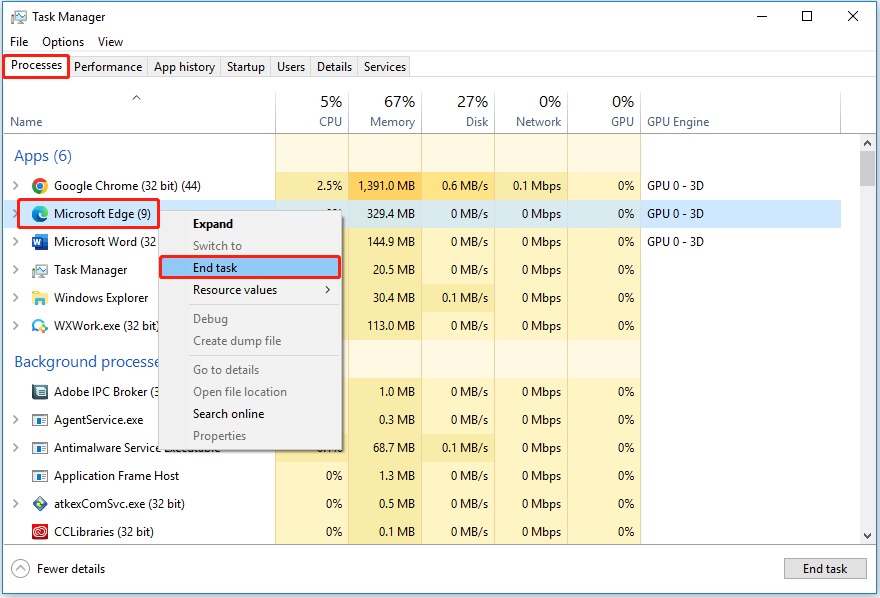The image size is (880, 598).
Task: Click the Task Manager process row icon
Action: click(x=40, y=270)
